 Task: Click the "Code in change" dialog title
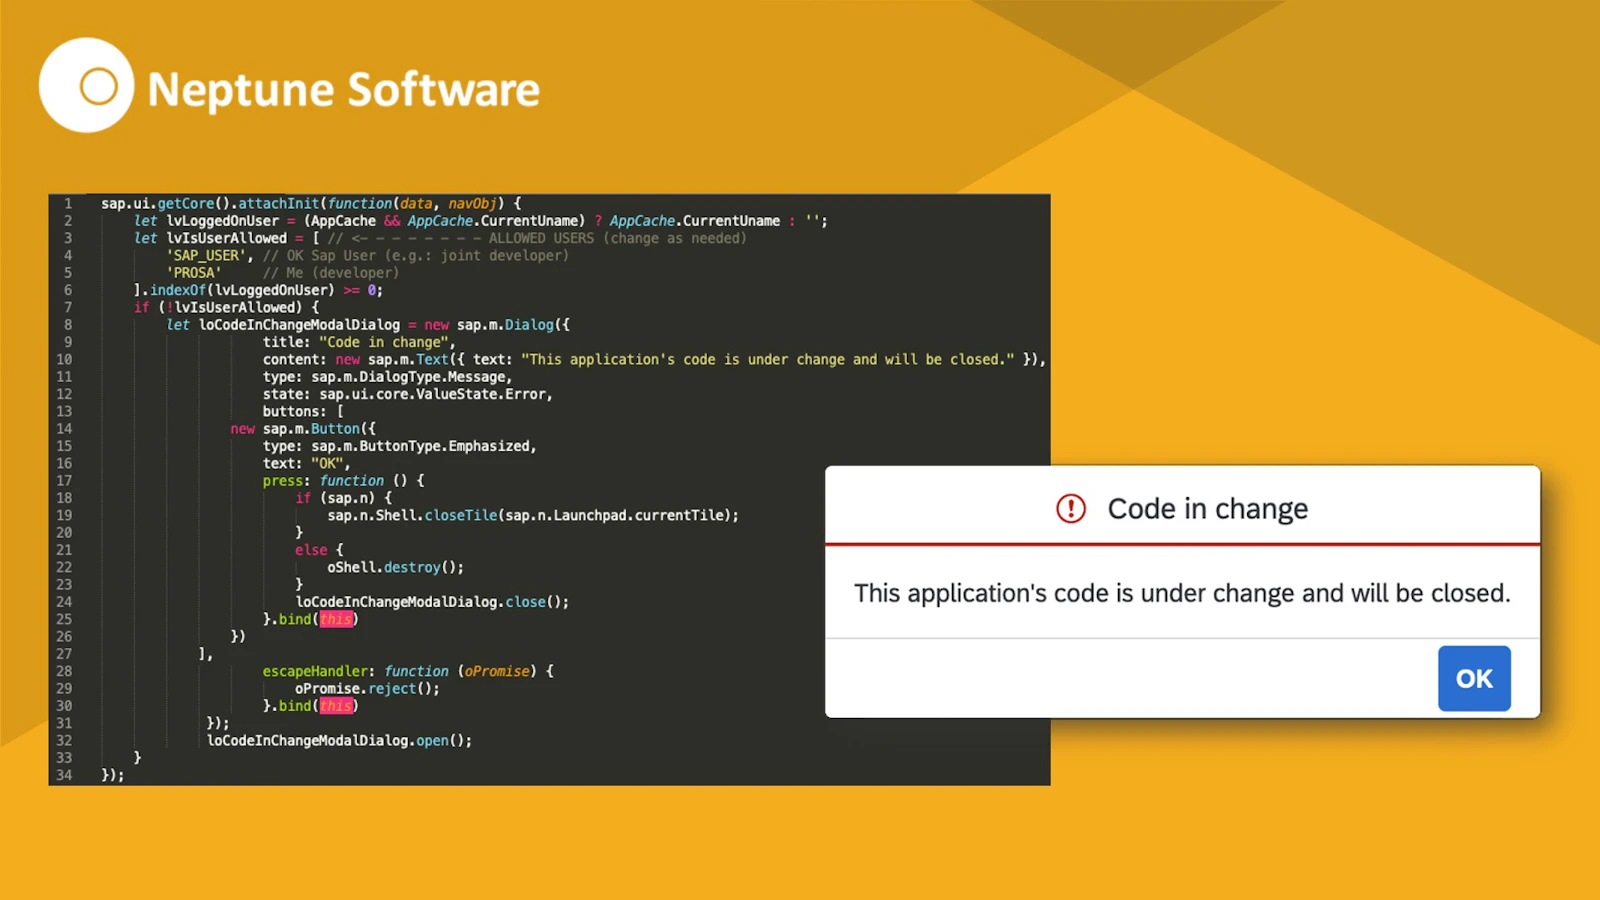tap(1207, 509)
